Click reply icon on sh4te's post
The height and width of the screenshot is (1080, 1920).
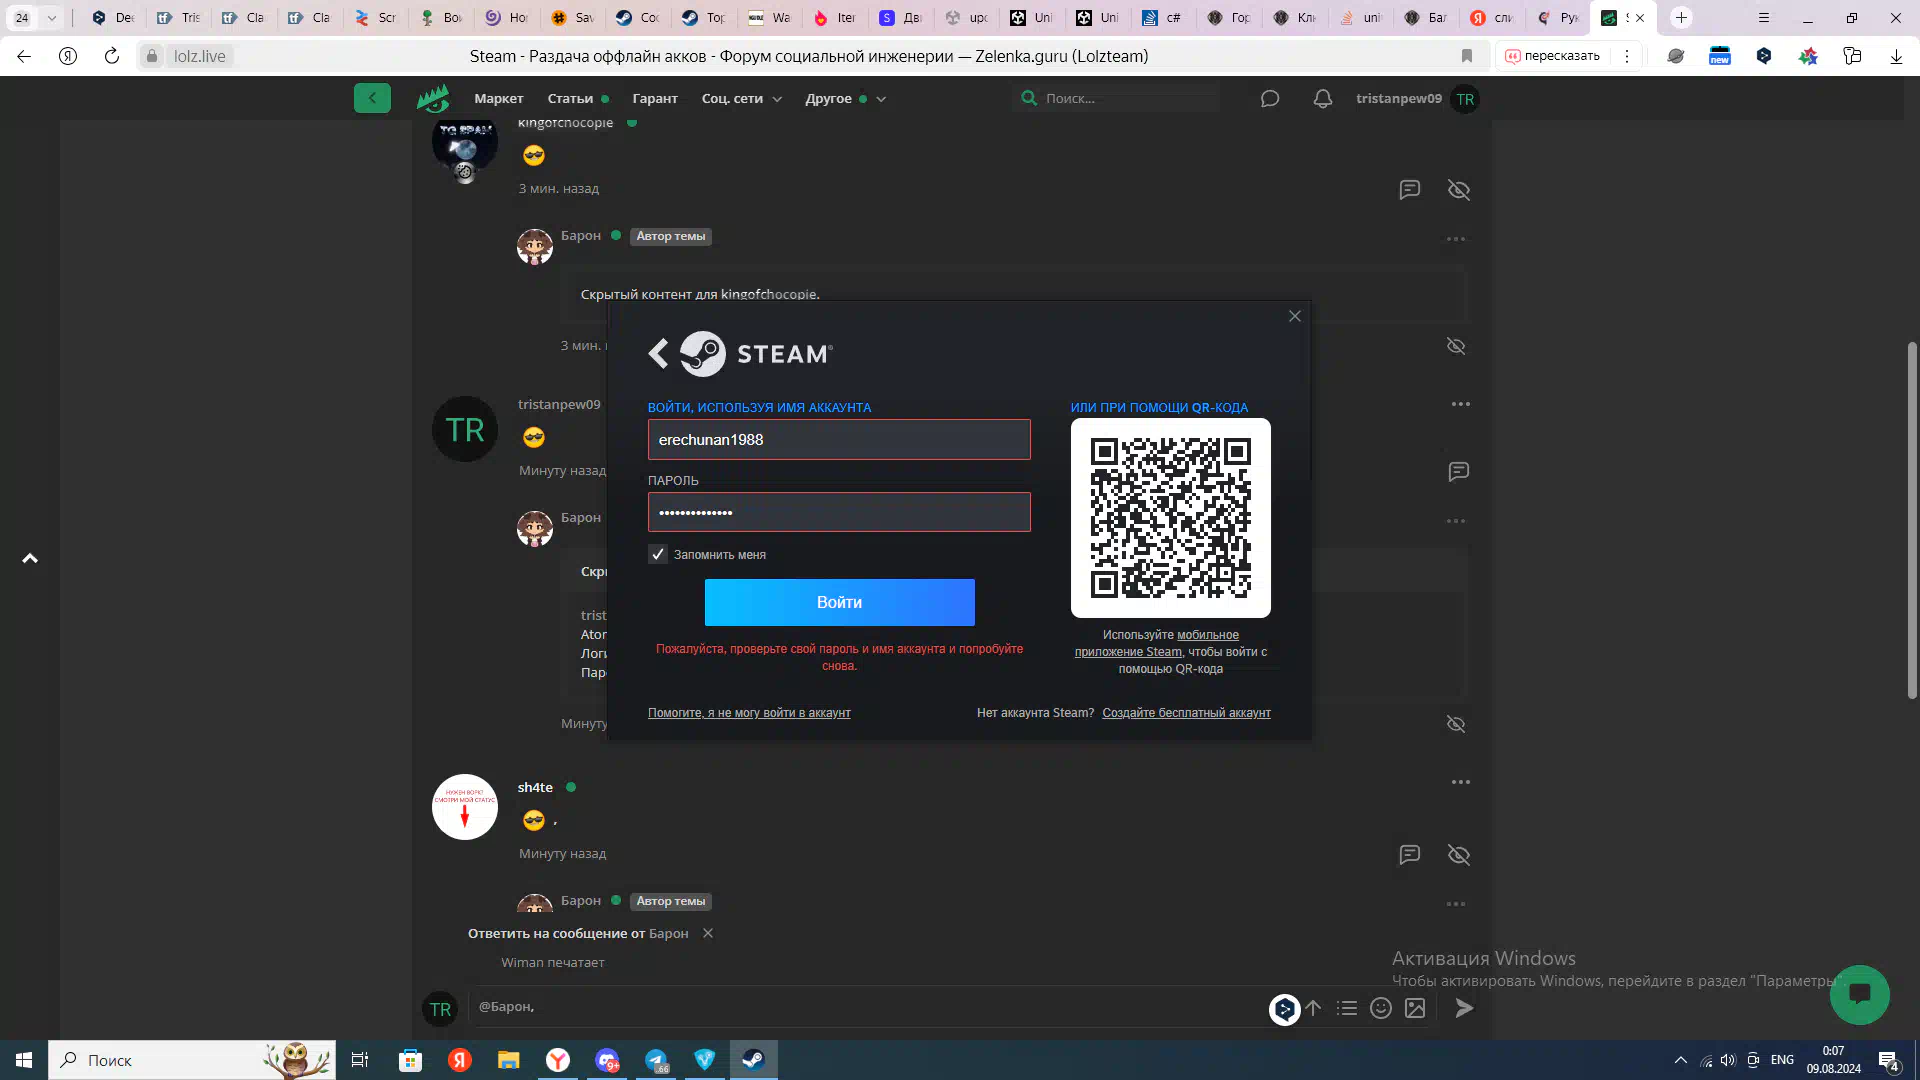1410,854
